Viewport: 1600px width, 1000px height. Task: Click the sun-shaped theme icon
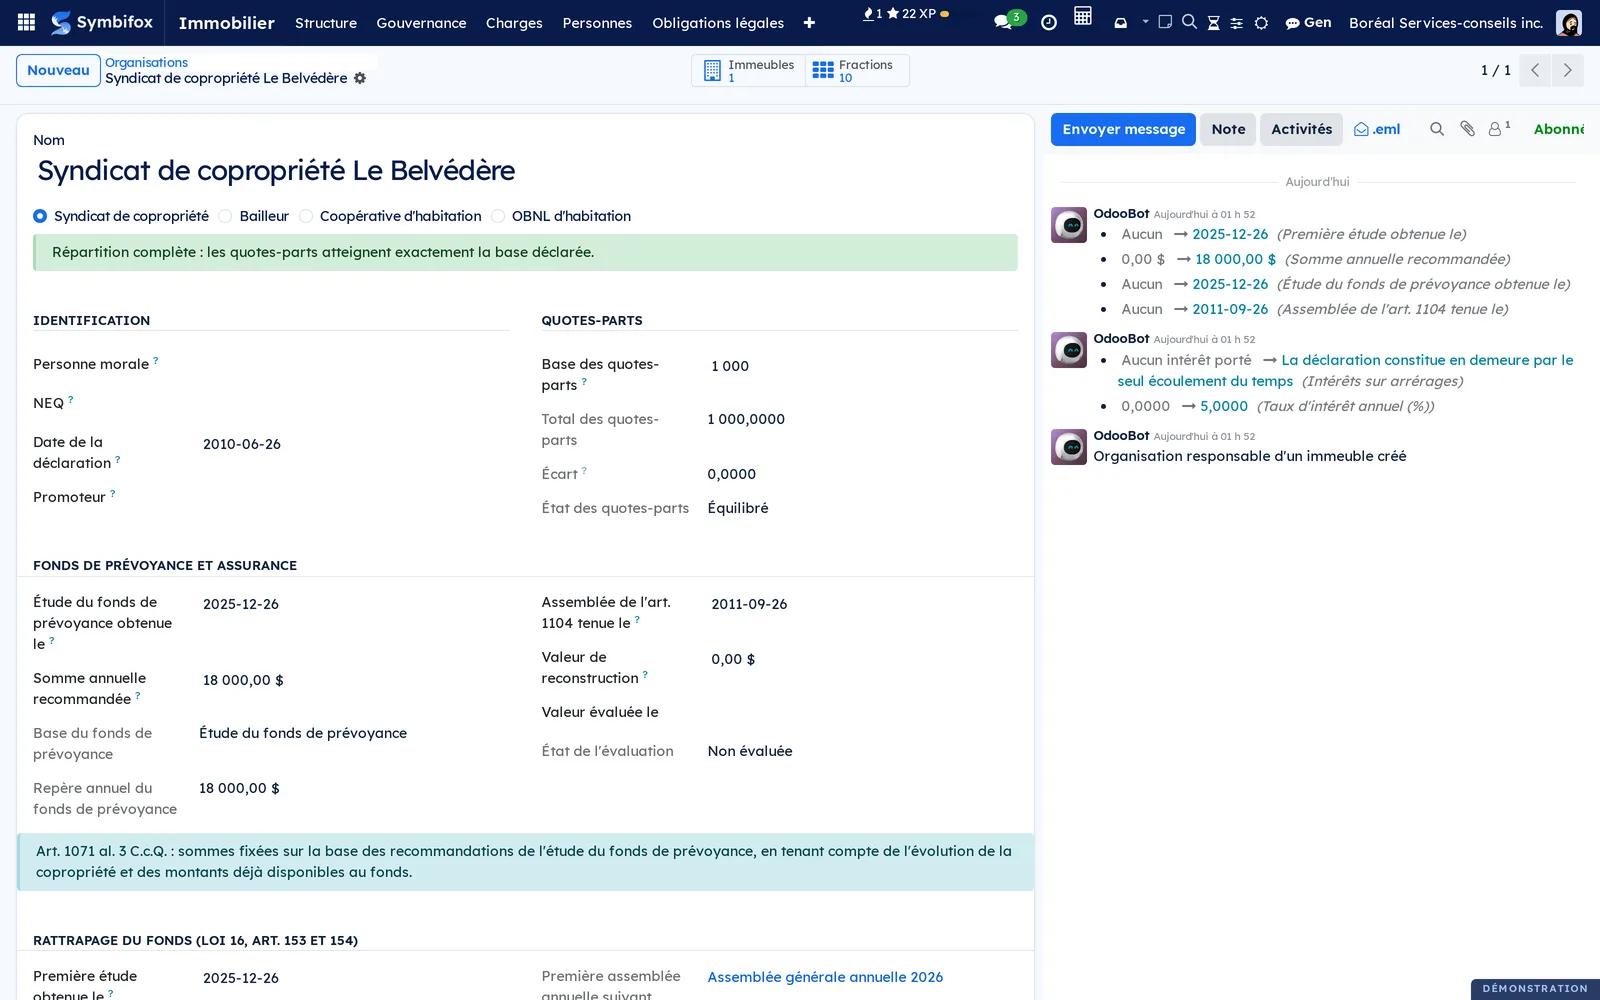pos(1261,22)
